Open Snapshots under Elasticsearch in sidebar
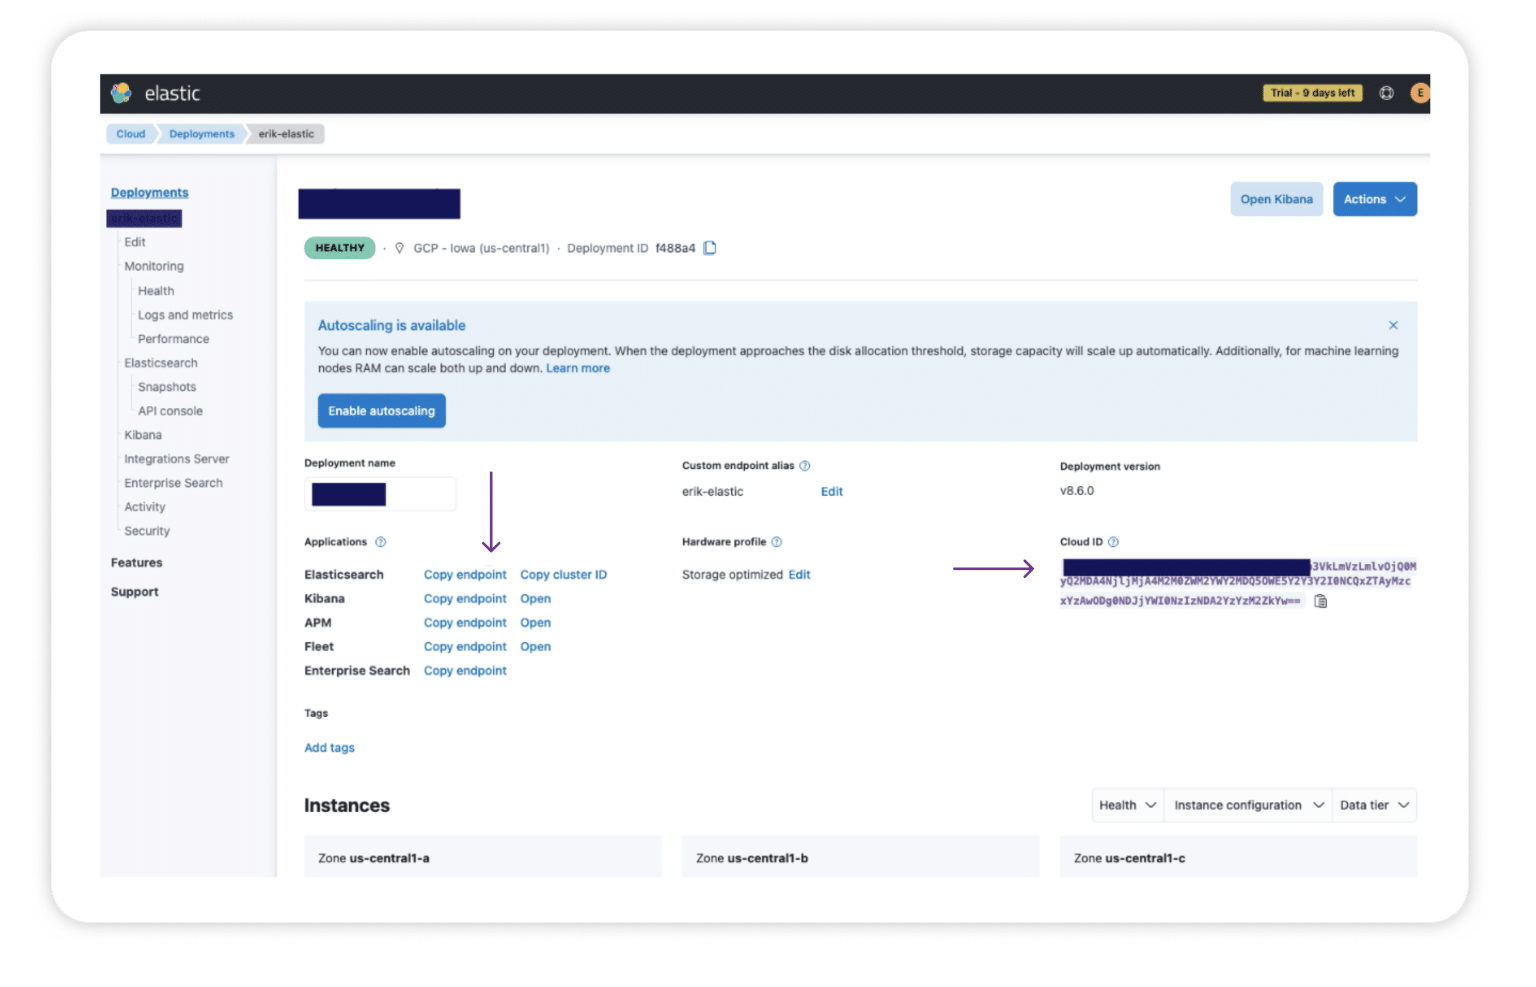 pyautogui.click(x=166, y=386)
